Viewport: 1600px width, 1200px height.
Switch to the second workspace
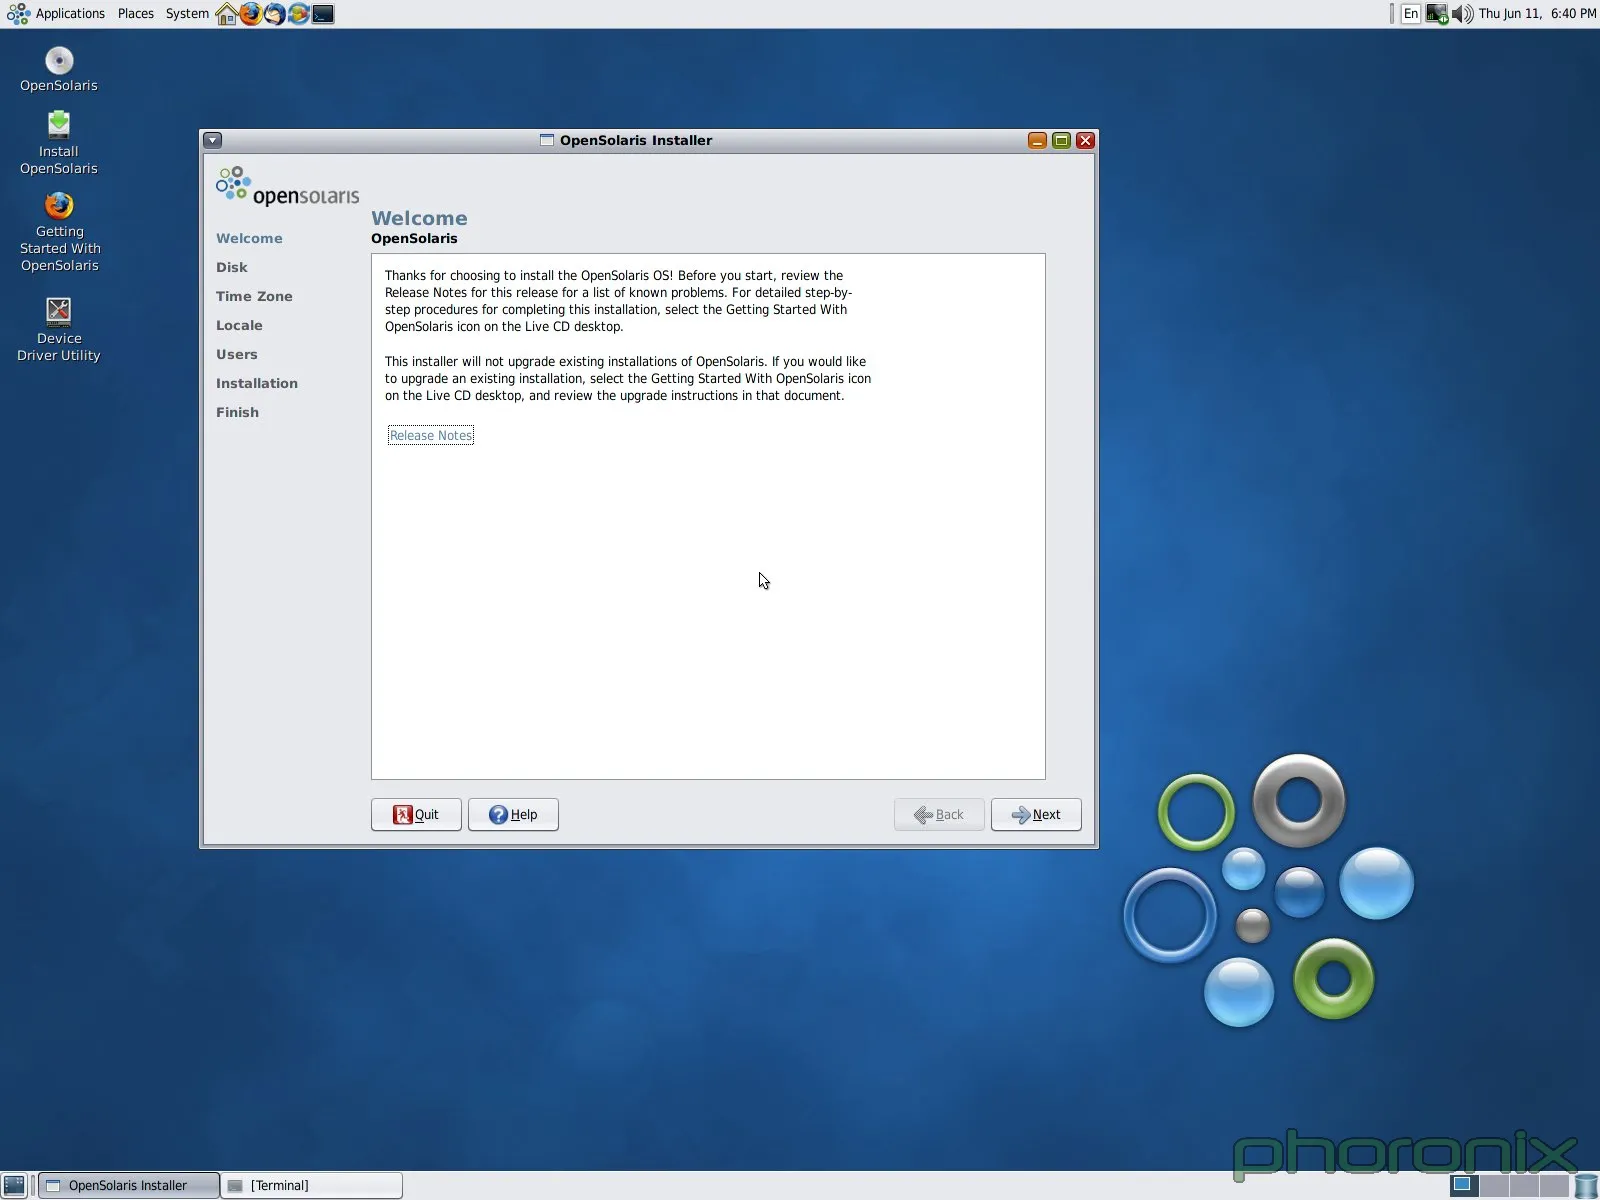pyautogui.click(x=1494, y=1185)
